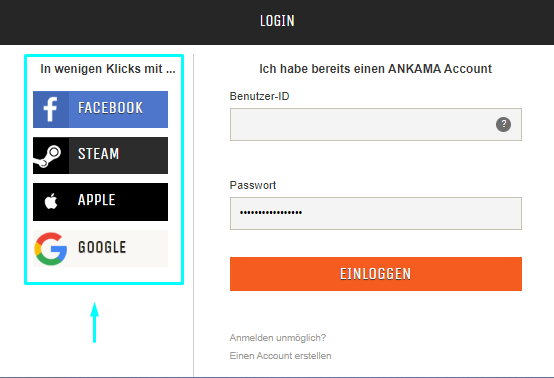Image resolution: width=554 pixels, height=378 pixels.
Task: Choose the STEAM text label
Action: coord(99,154)
